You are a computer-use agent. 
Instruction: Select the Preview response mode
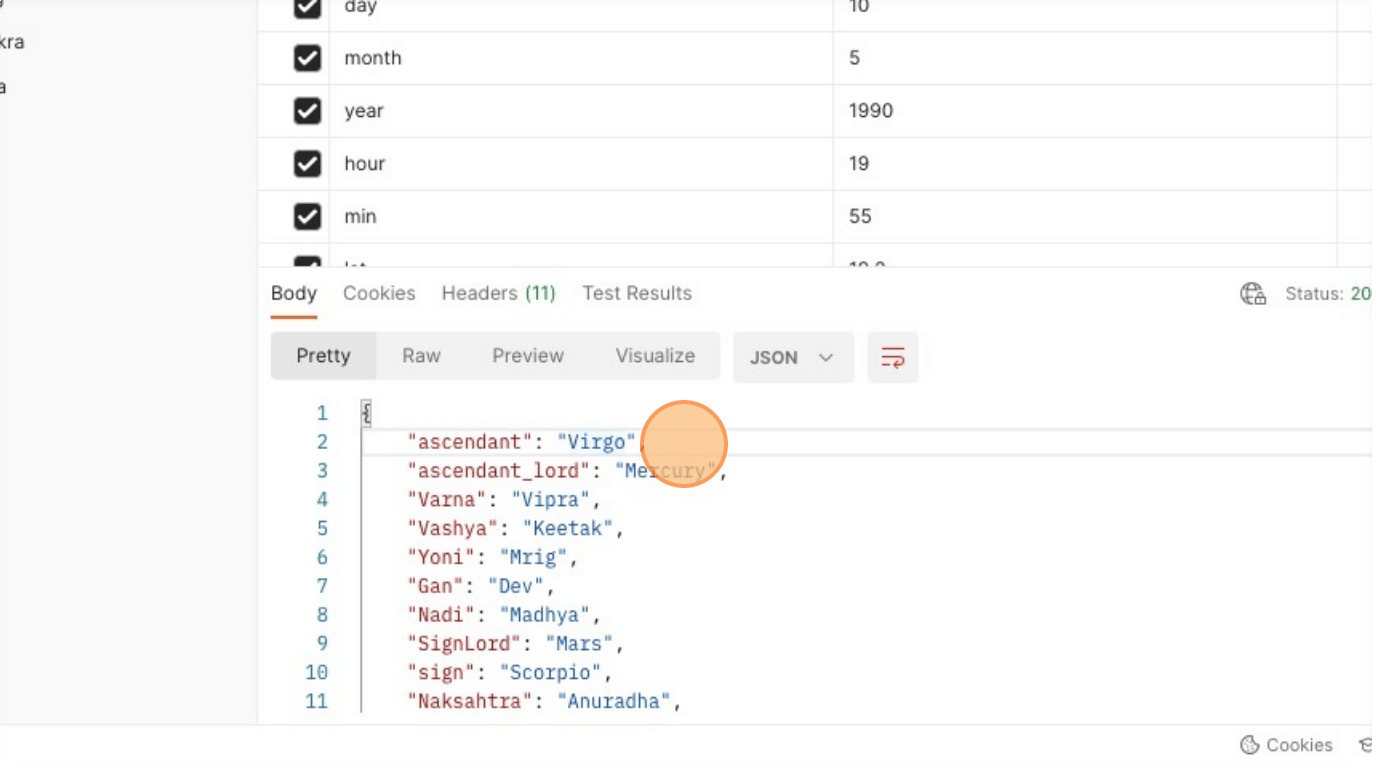click(x=528, y=356)
